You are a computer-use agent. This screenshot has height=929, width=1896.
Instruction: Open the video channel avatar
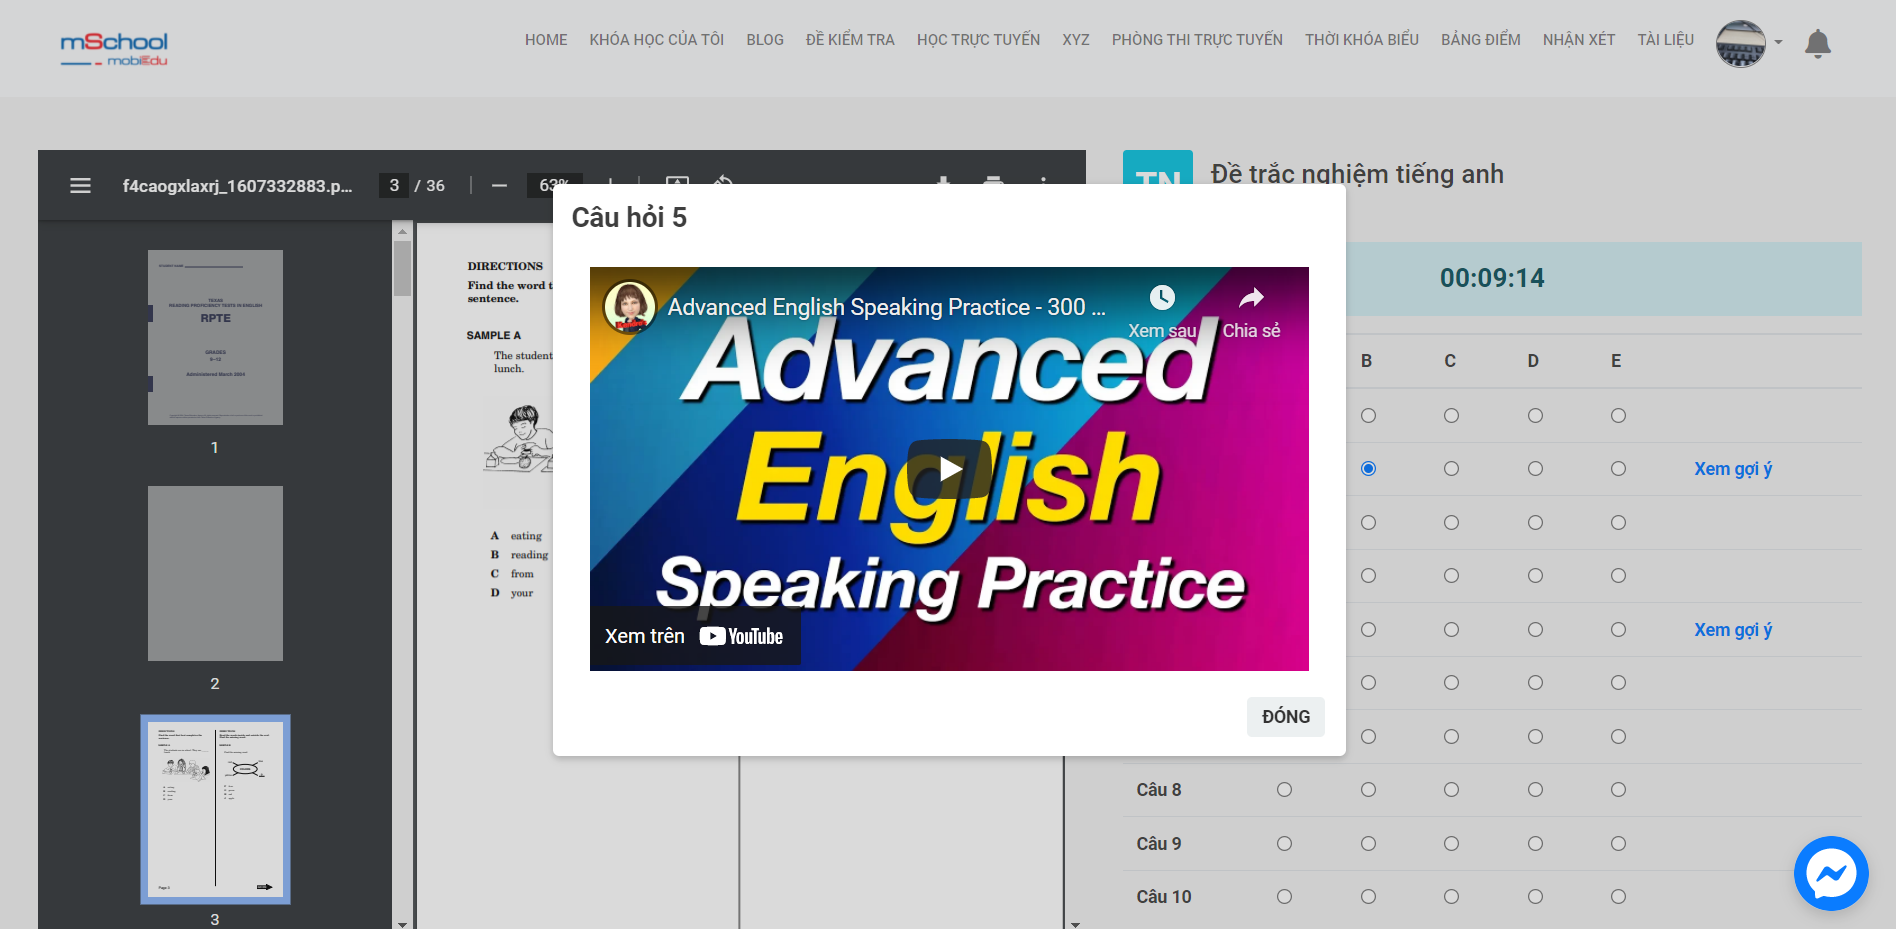click(630, 307)
